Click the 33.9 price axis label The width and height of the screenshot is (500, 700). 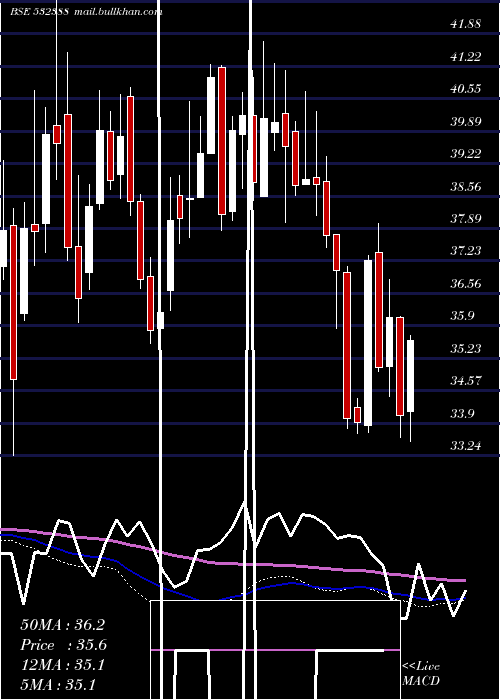click(462, 413)
